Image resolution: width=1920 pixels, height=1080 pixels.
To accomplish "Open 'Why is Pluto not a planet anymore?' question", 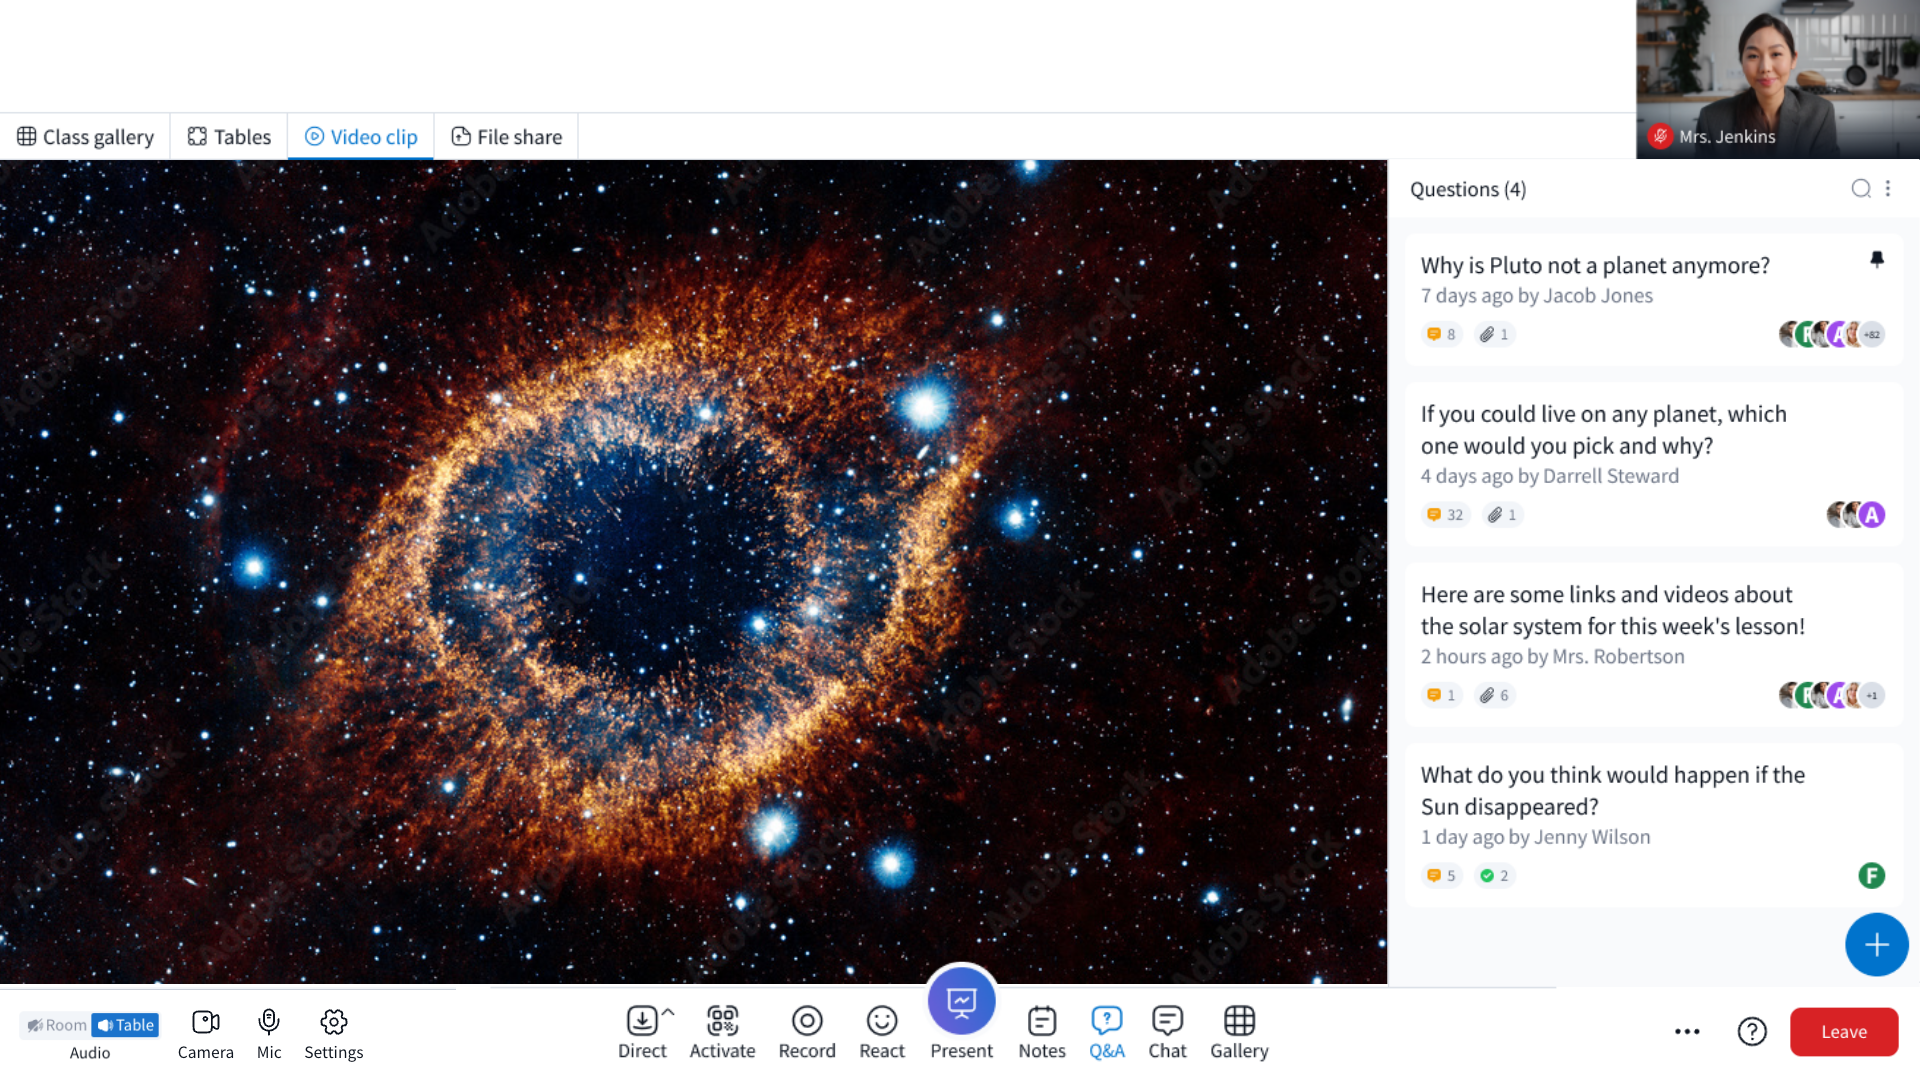I will (1653, 300).
